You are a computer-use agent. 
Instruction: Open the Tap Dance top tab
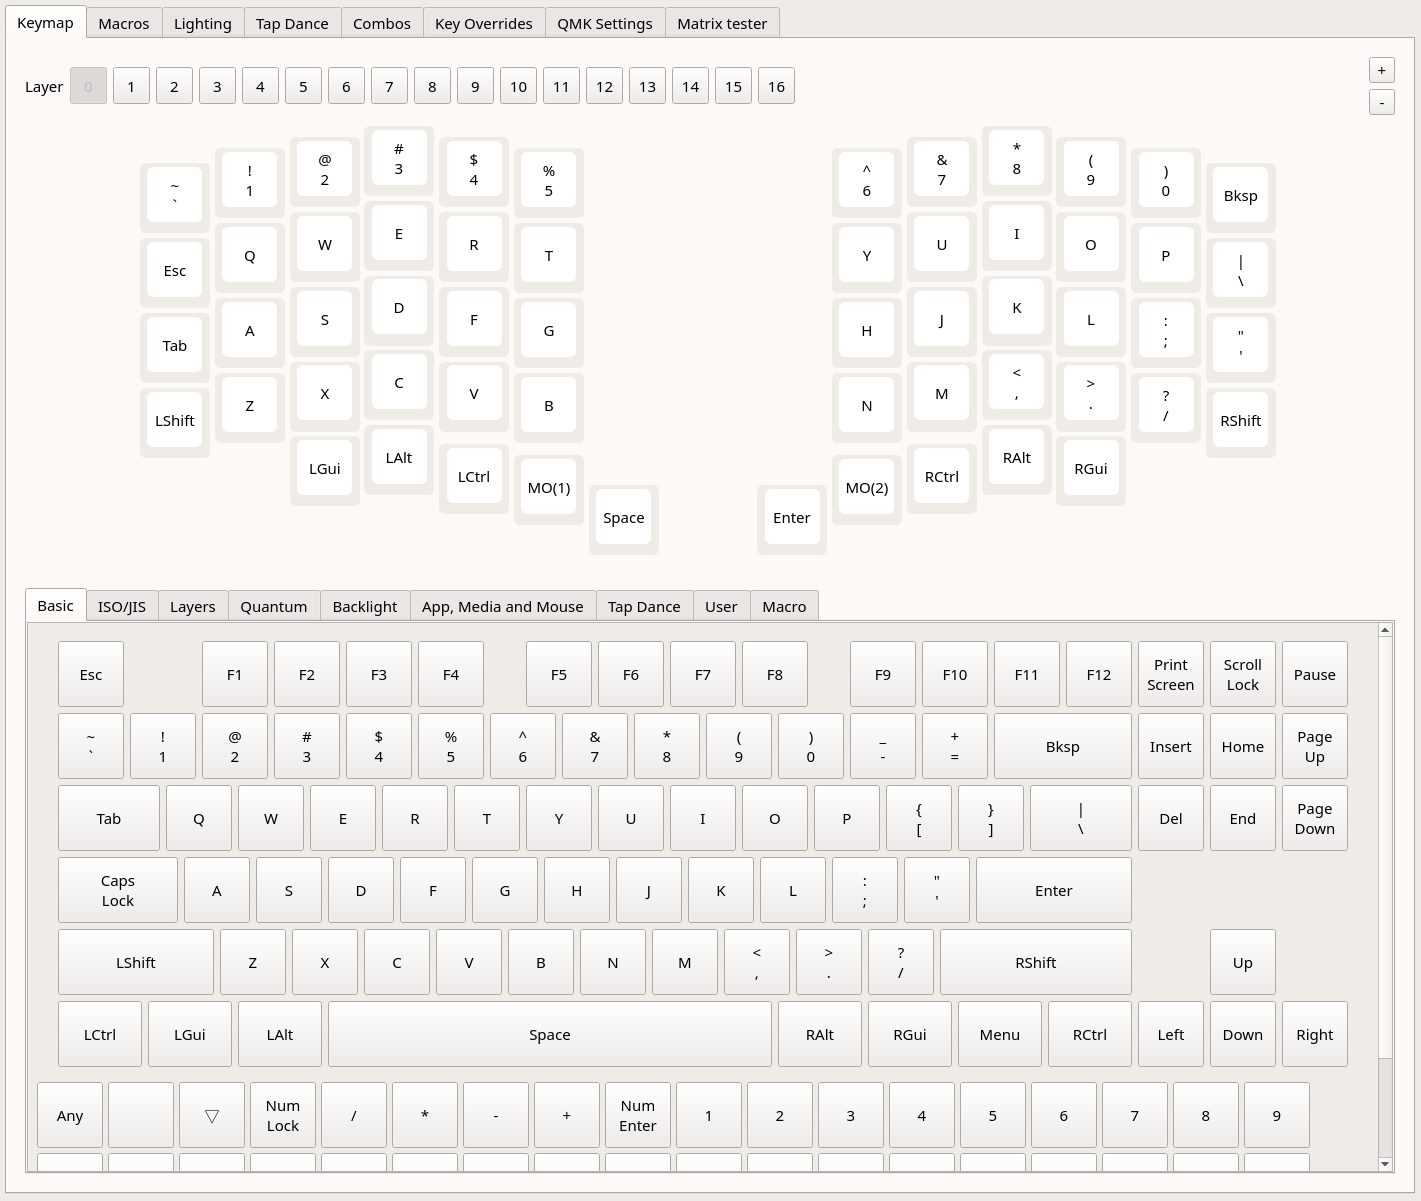[x=292, y=23]
